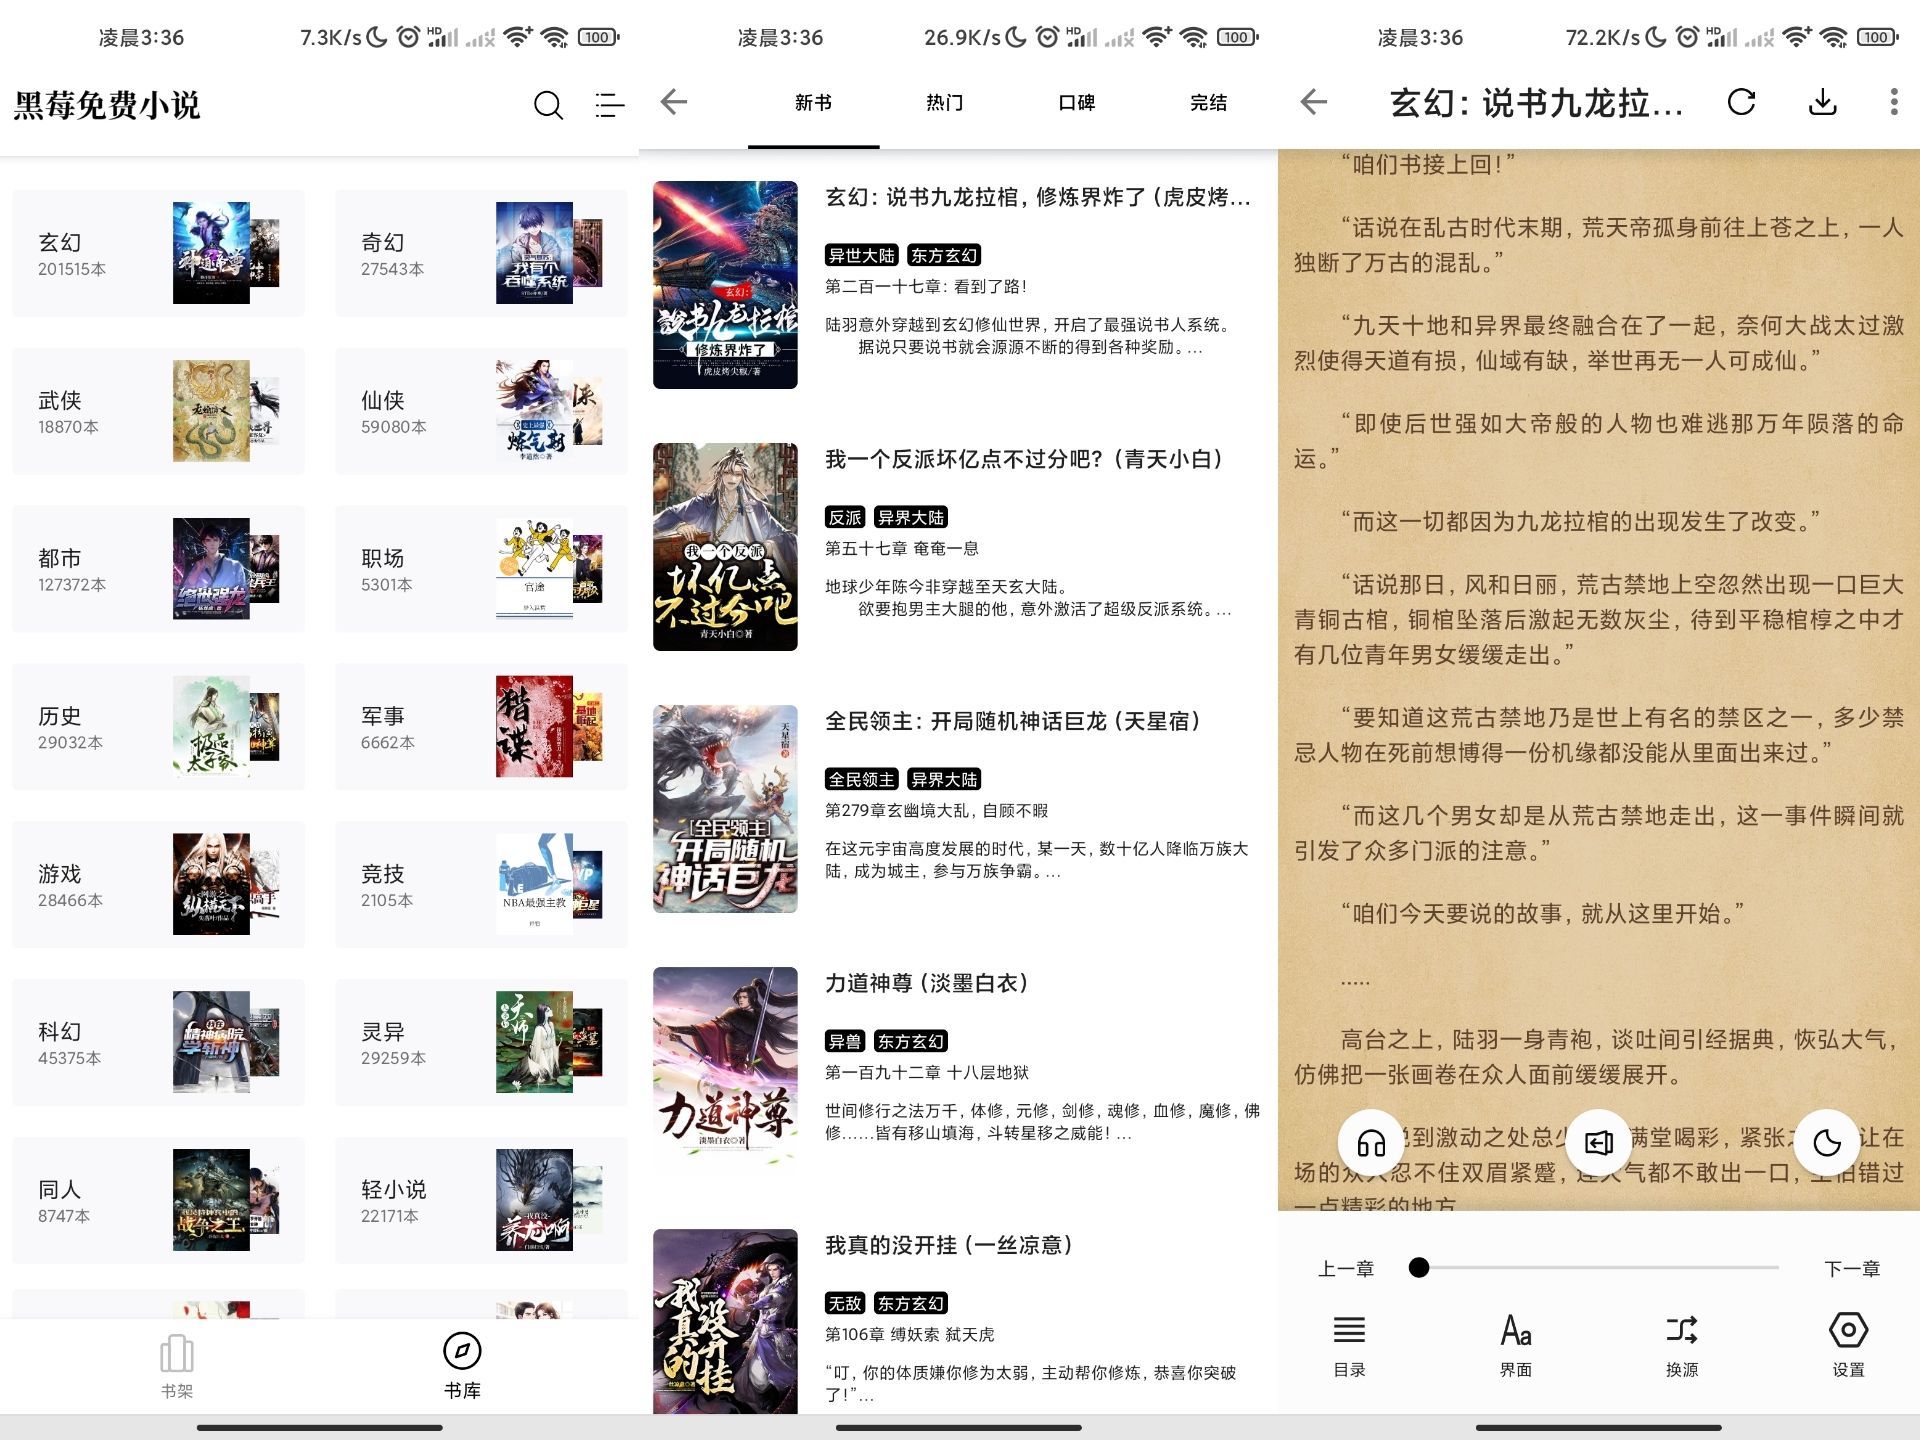Image resolution: width=1920 pixels, height=1440 pixels.
Task: Tap cover of 玄幻：说书九龙拉棺
Action: point(725,285)
